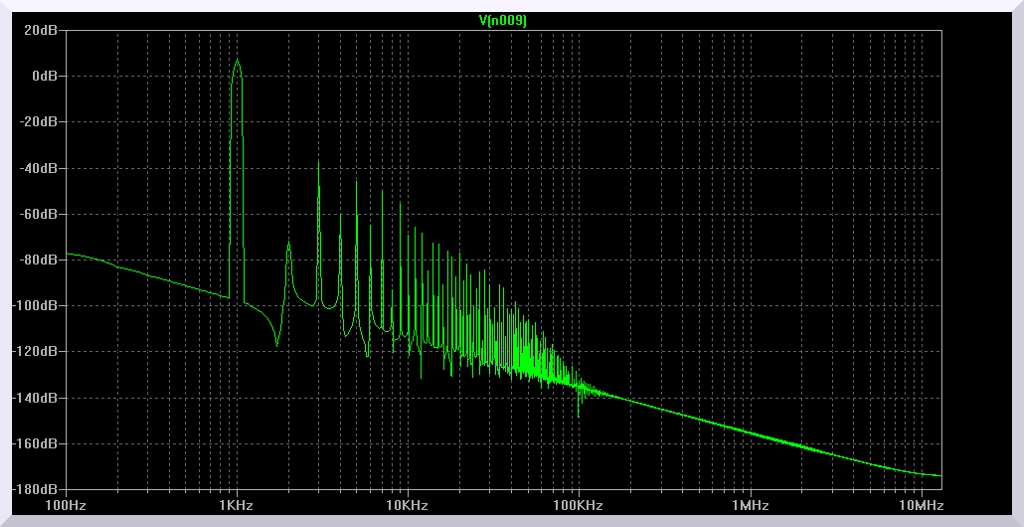Select the 10MHz horizontal axis label

[x=918, y=506]
